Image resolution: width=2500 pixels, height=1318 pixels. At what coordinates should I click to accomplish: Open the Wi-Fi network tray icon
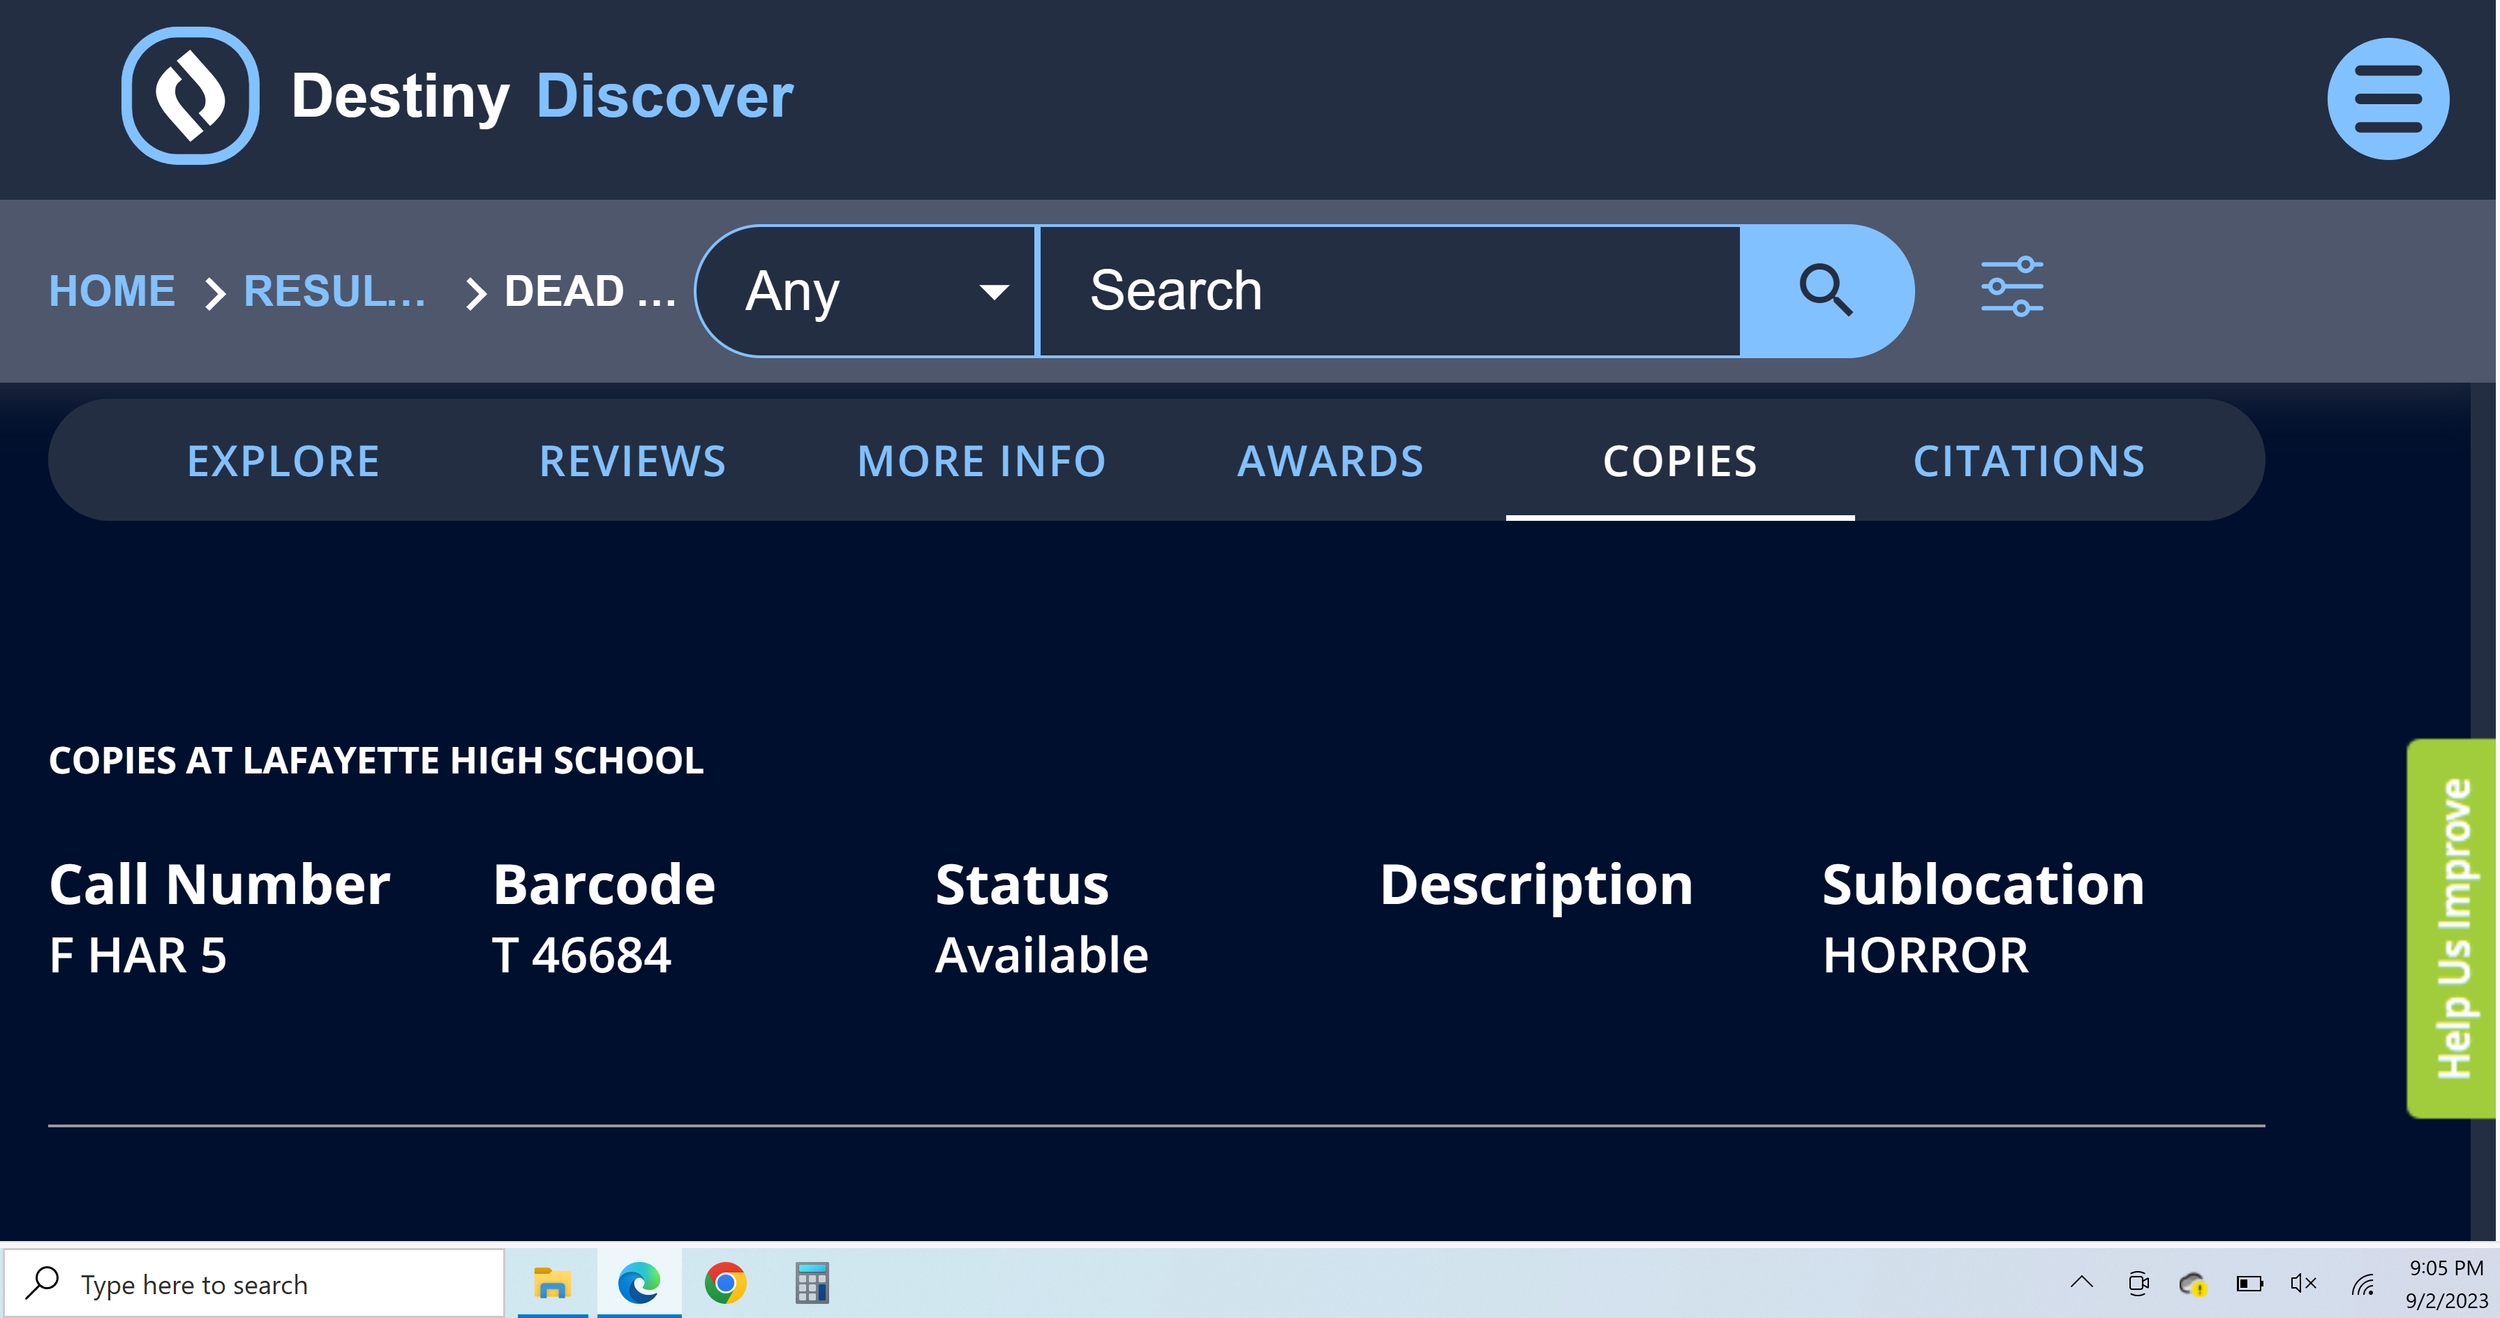(x=2363, y=1284)
